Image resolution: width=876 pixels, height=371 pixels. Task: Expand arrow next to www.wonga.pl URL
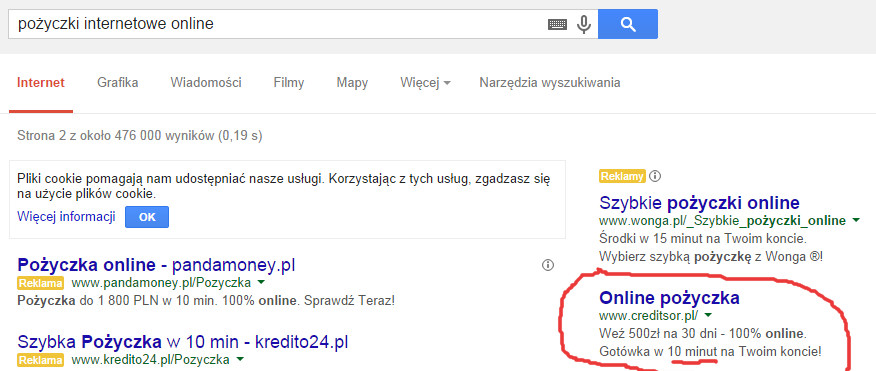pyautogui.click(x=855, y=221)
